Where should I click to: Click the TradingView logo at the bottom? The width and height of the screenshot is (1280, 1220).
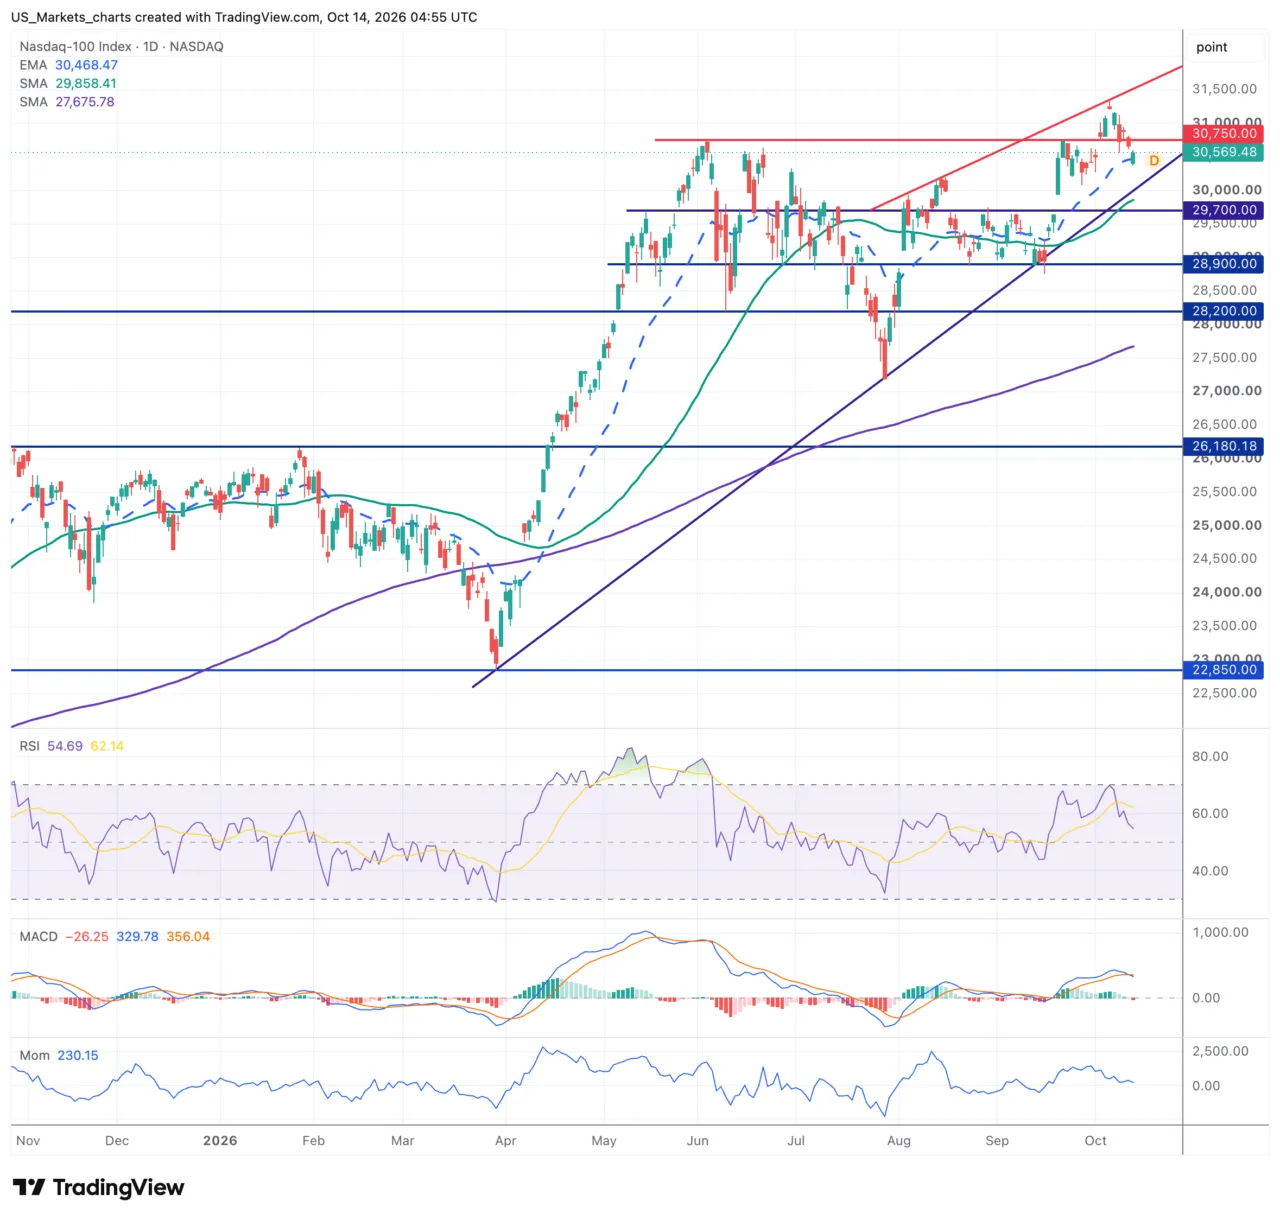tap(98, 1188)
